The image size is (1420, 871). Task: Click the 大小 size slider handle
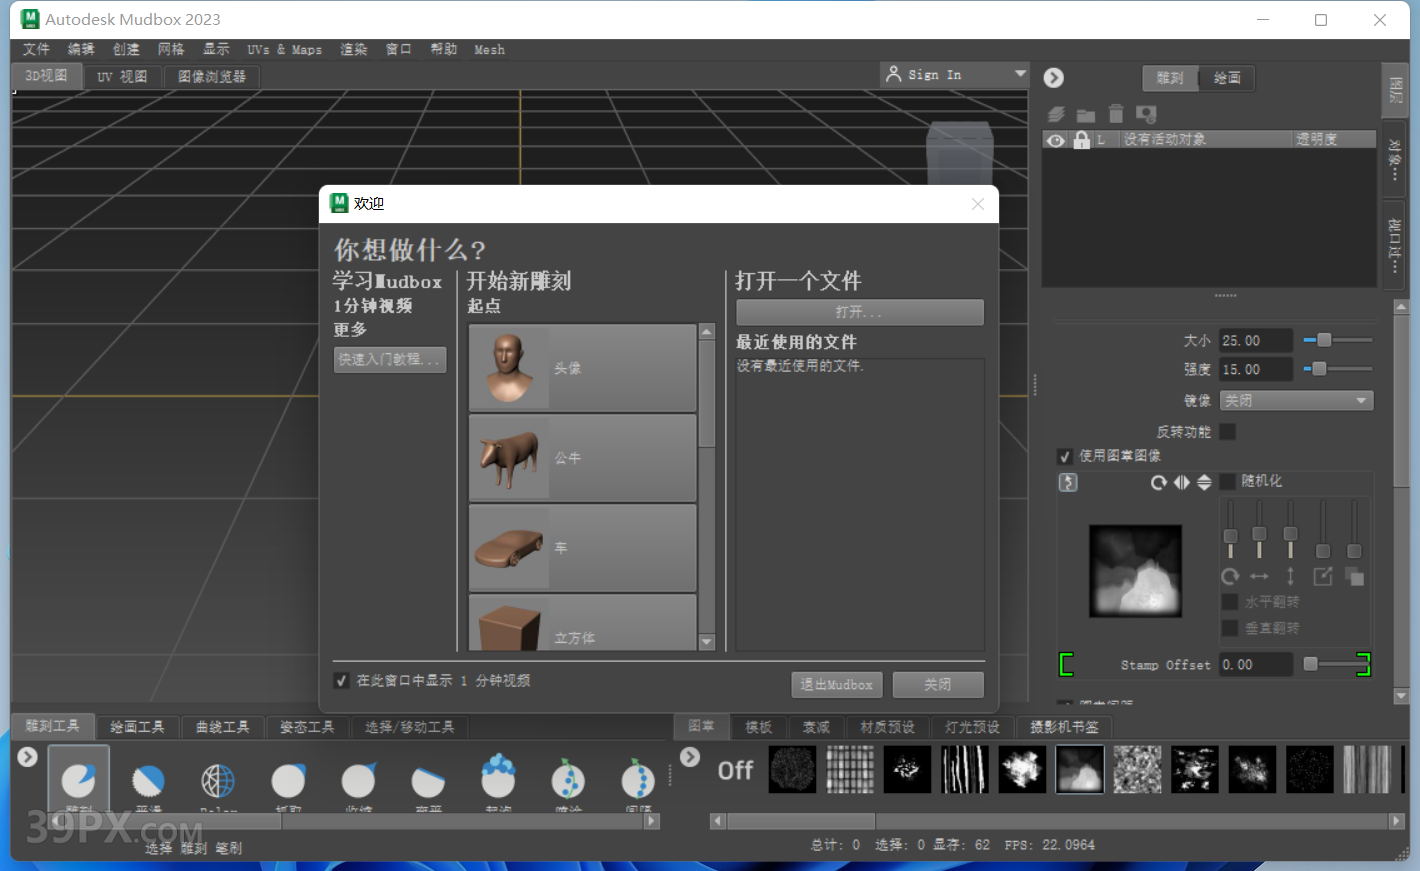(1324, 340)
